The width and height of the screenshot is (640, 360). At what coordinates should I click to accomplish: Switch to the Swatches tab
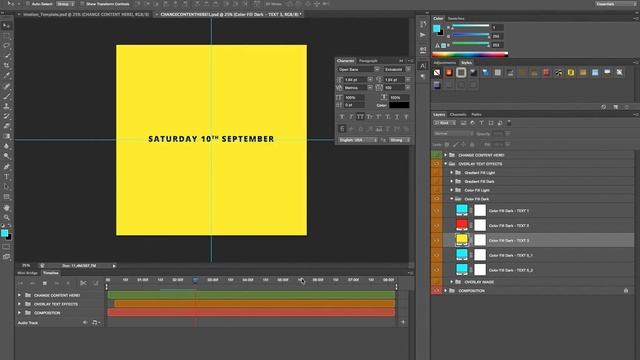pos(456,18)
